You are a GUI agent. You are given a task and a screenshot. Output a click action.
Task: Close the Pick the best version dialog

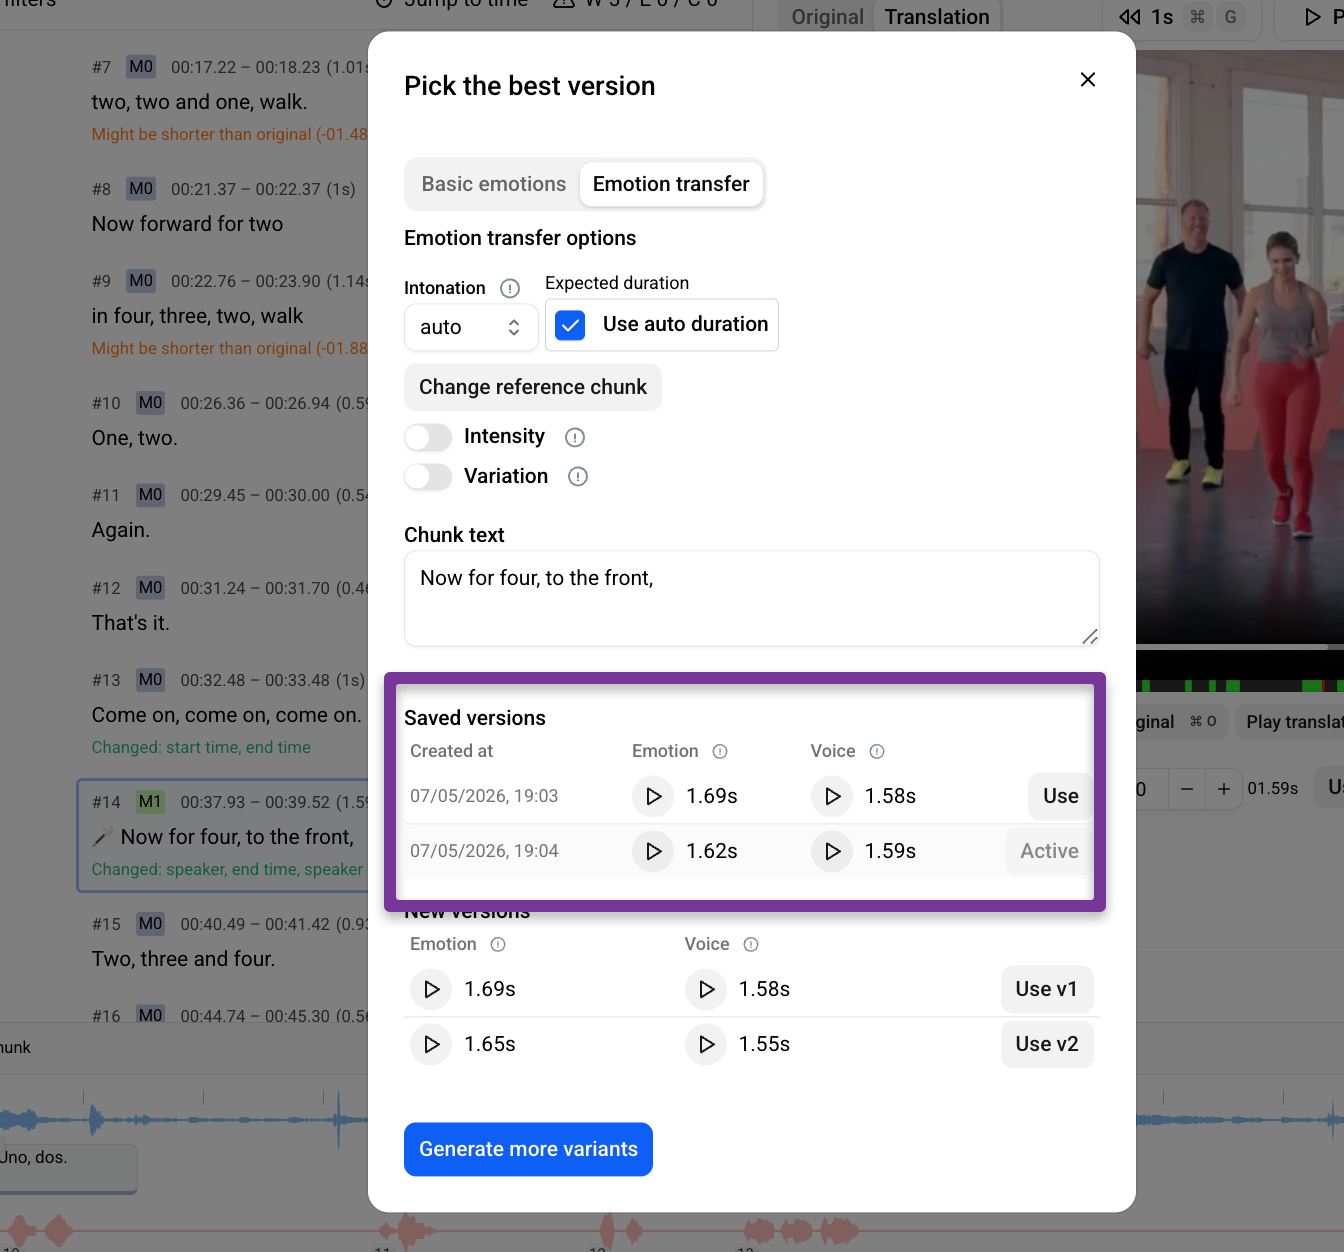point(1088,79)
